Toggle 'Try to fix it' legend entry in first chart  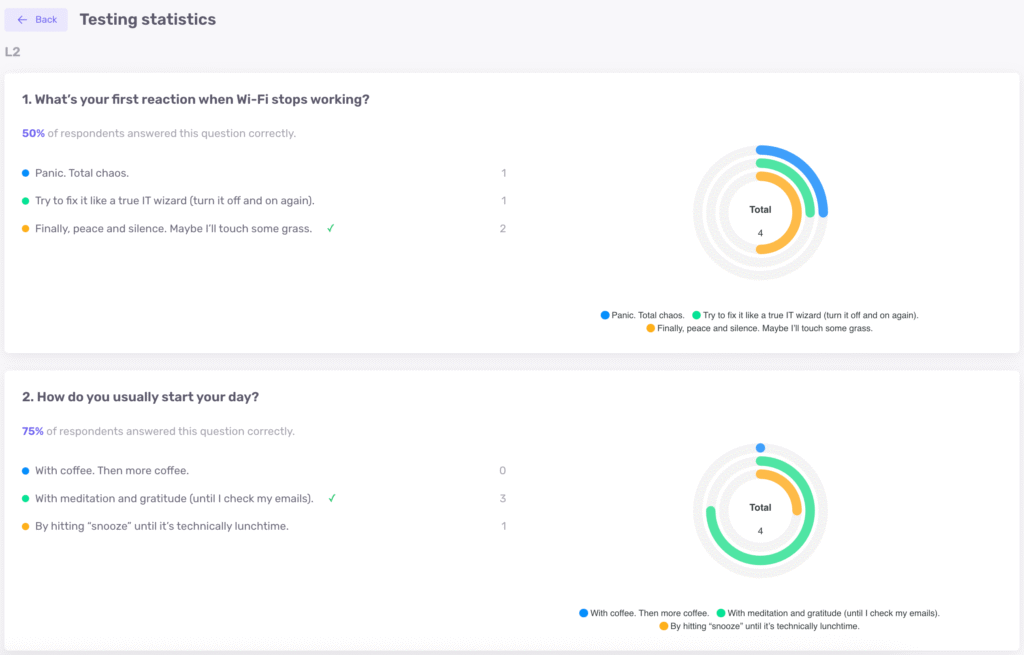coord(804,315)
